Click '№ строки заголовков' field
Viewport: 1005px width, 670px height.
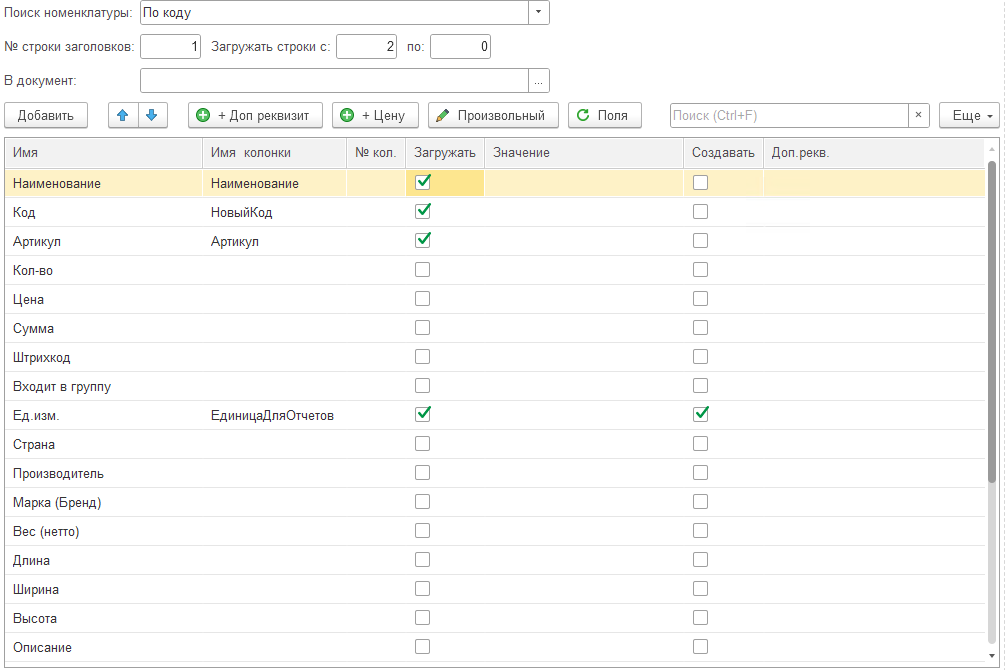[170, 46]
